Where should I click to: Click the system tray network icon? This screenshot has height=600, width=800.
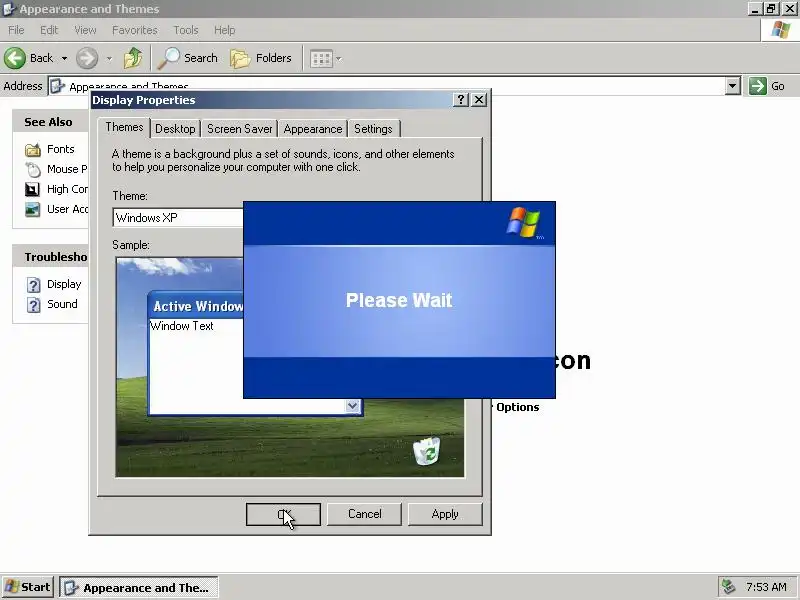pyautogui.click(x=729, y=587)
